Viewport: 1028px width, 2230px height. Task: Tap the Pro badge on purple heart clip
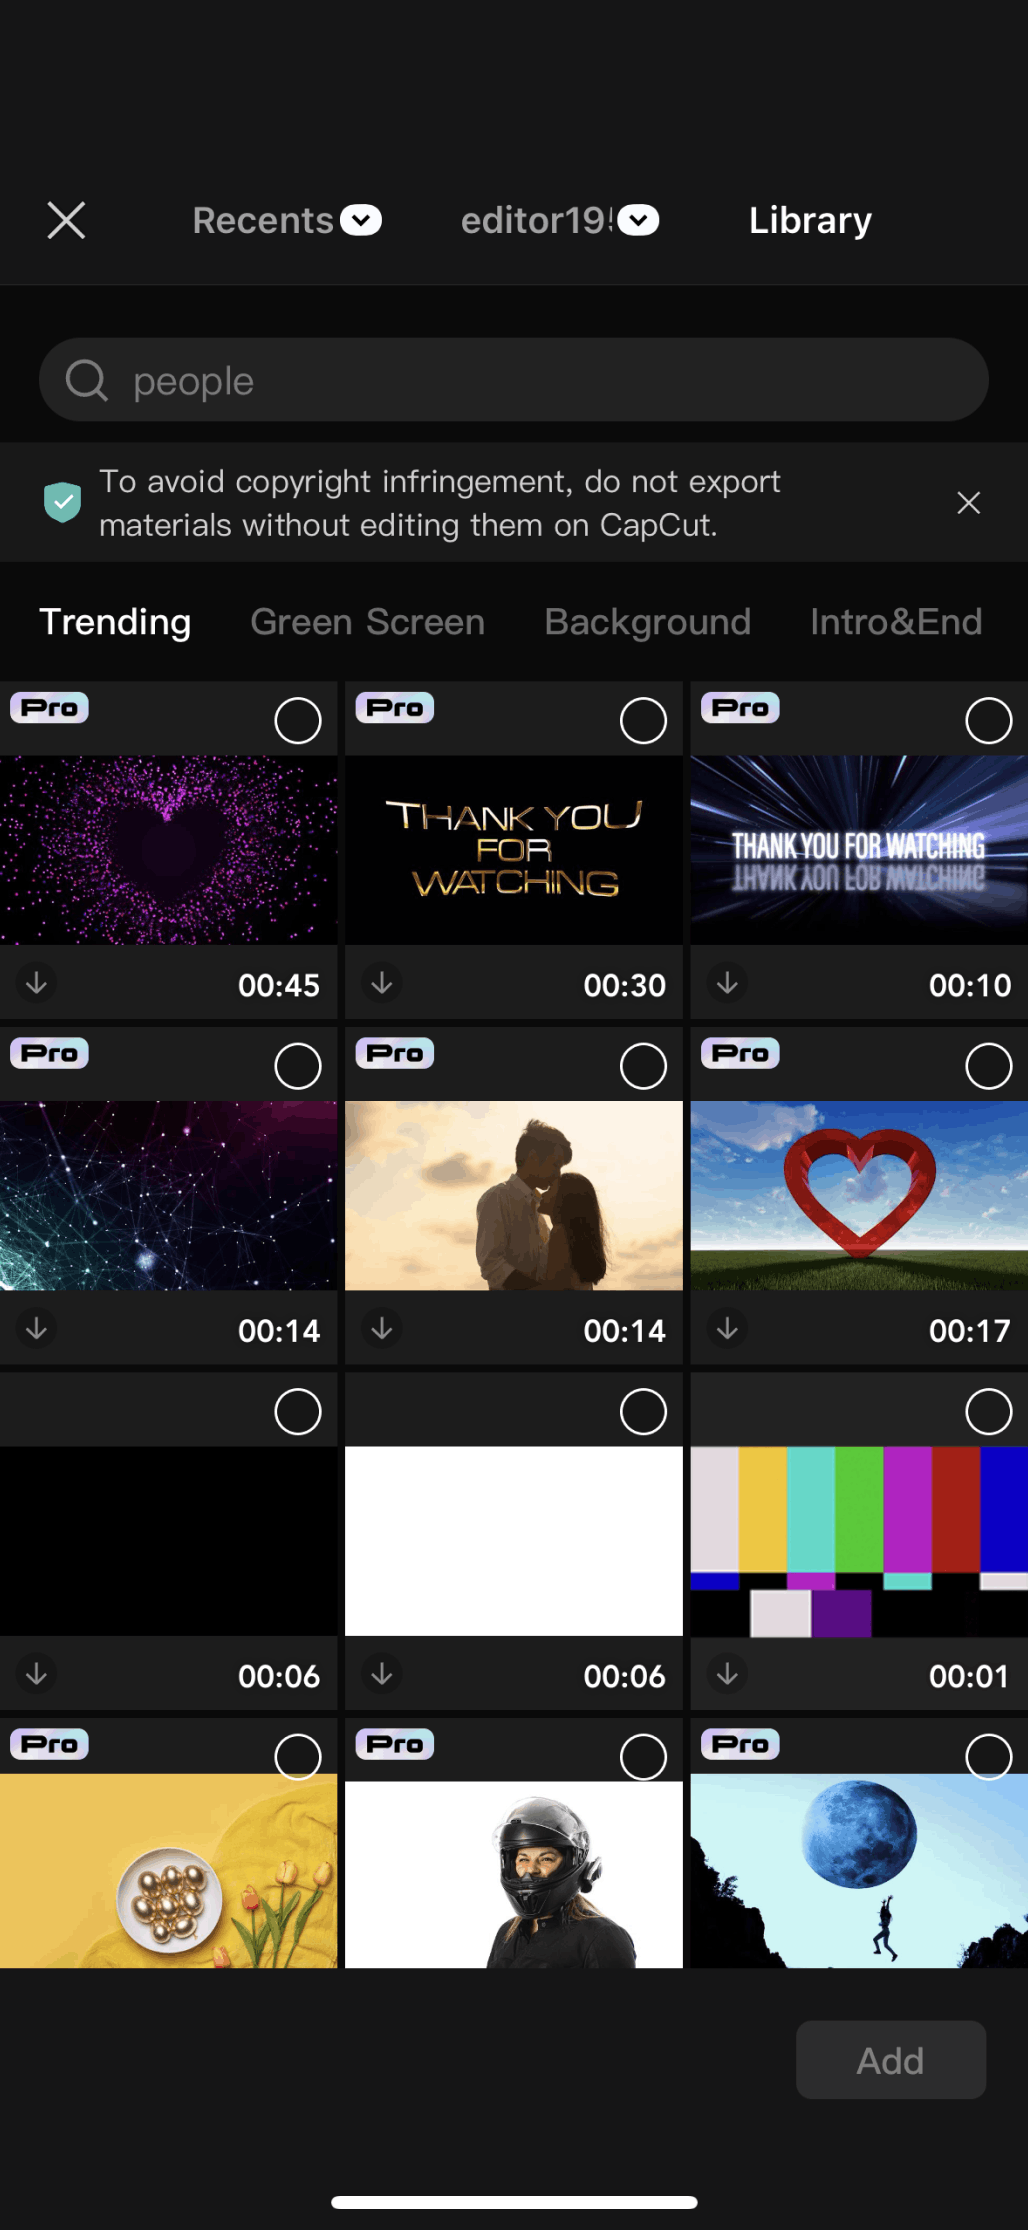coord(49,708)
